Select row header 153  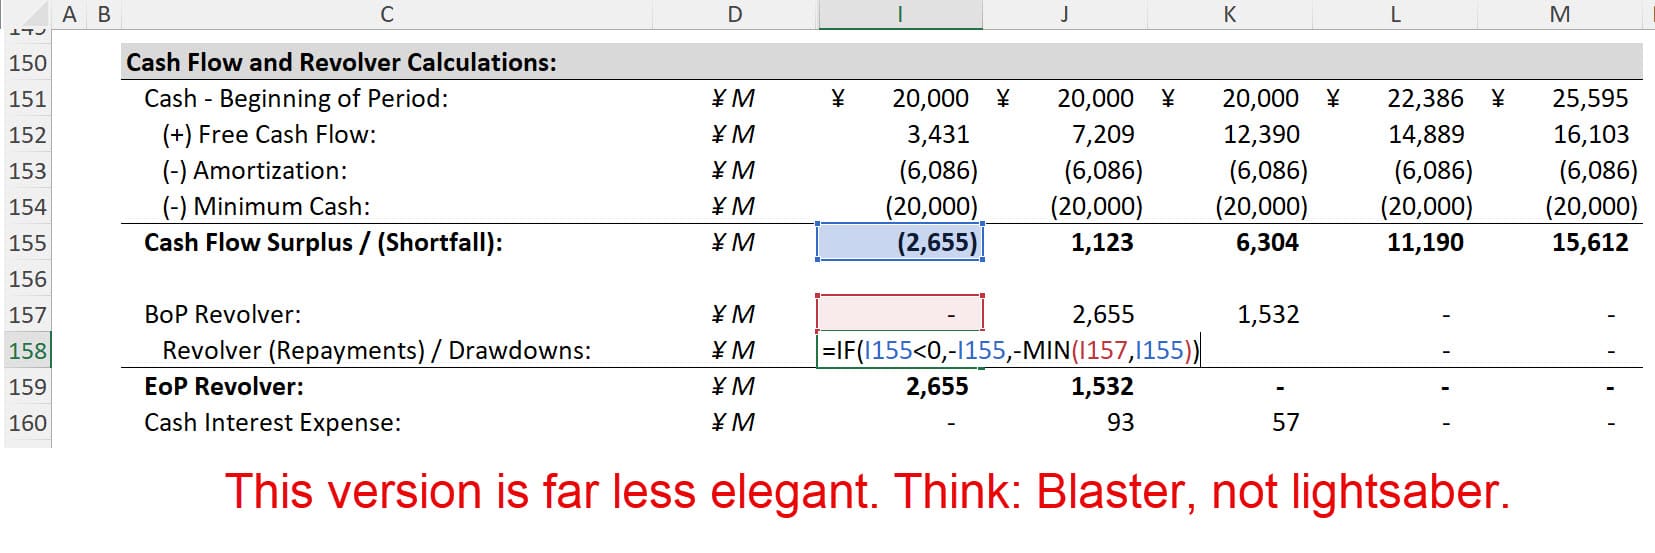coord(27,171)
